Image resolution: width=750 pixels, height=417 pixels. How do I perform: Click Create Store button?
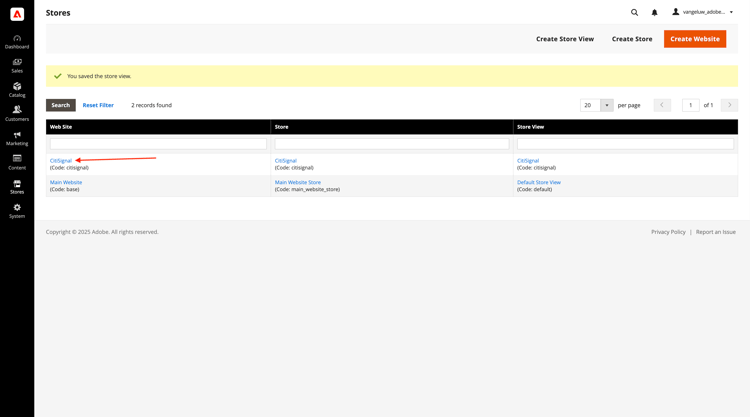tap(632, 39)
